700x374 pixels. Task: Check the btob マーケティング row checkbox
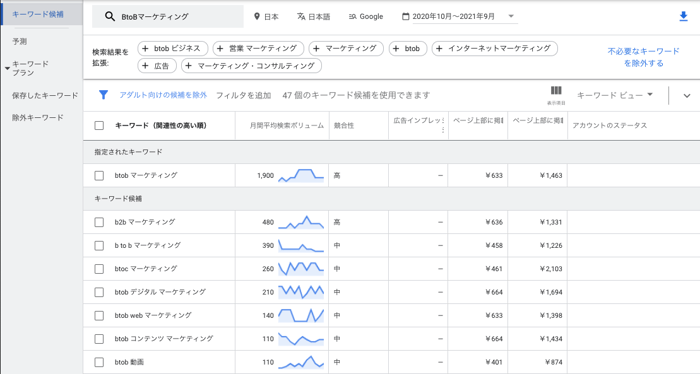99,175
